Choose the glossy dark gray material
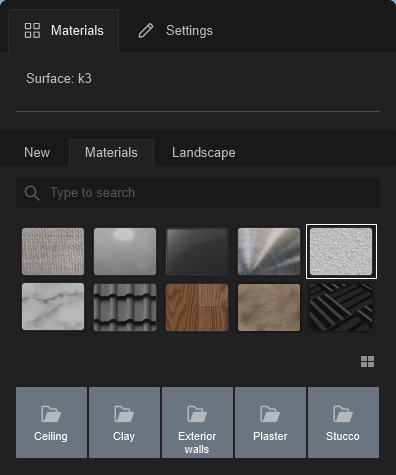Image resolution: width=396 pixels, height=475 pixels. (x=197, y=252)
